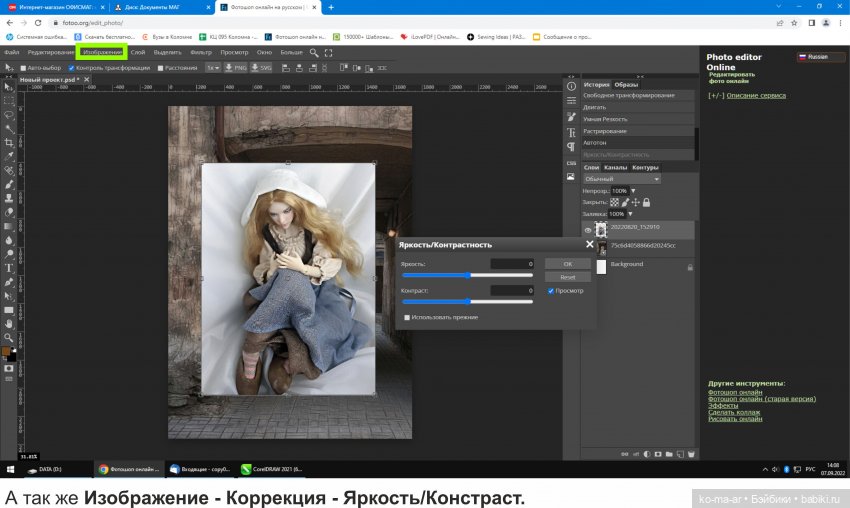Select the Zoom magnifier tool
Image resolution: width=850 pixels, height=508 pixels.
pyautogui.click(x=9, y=338)
